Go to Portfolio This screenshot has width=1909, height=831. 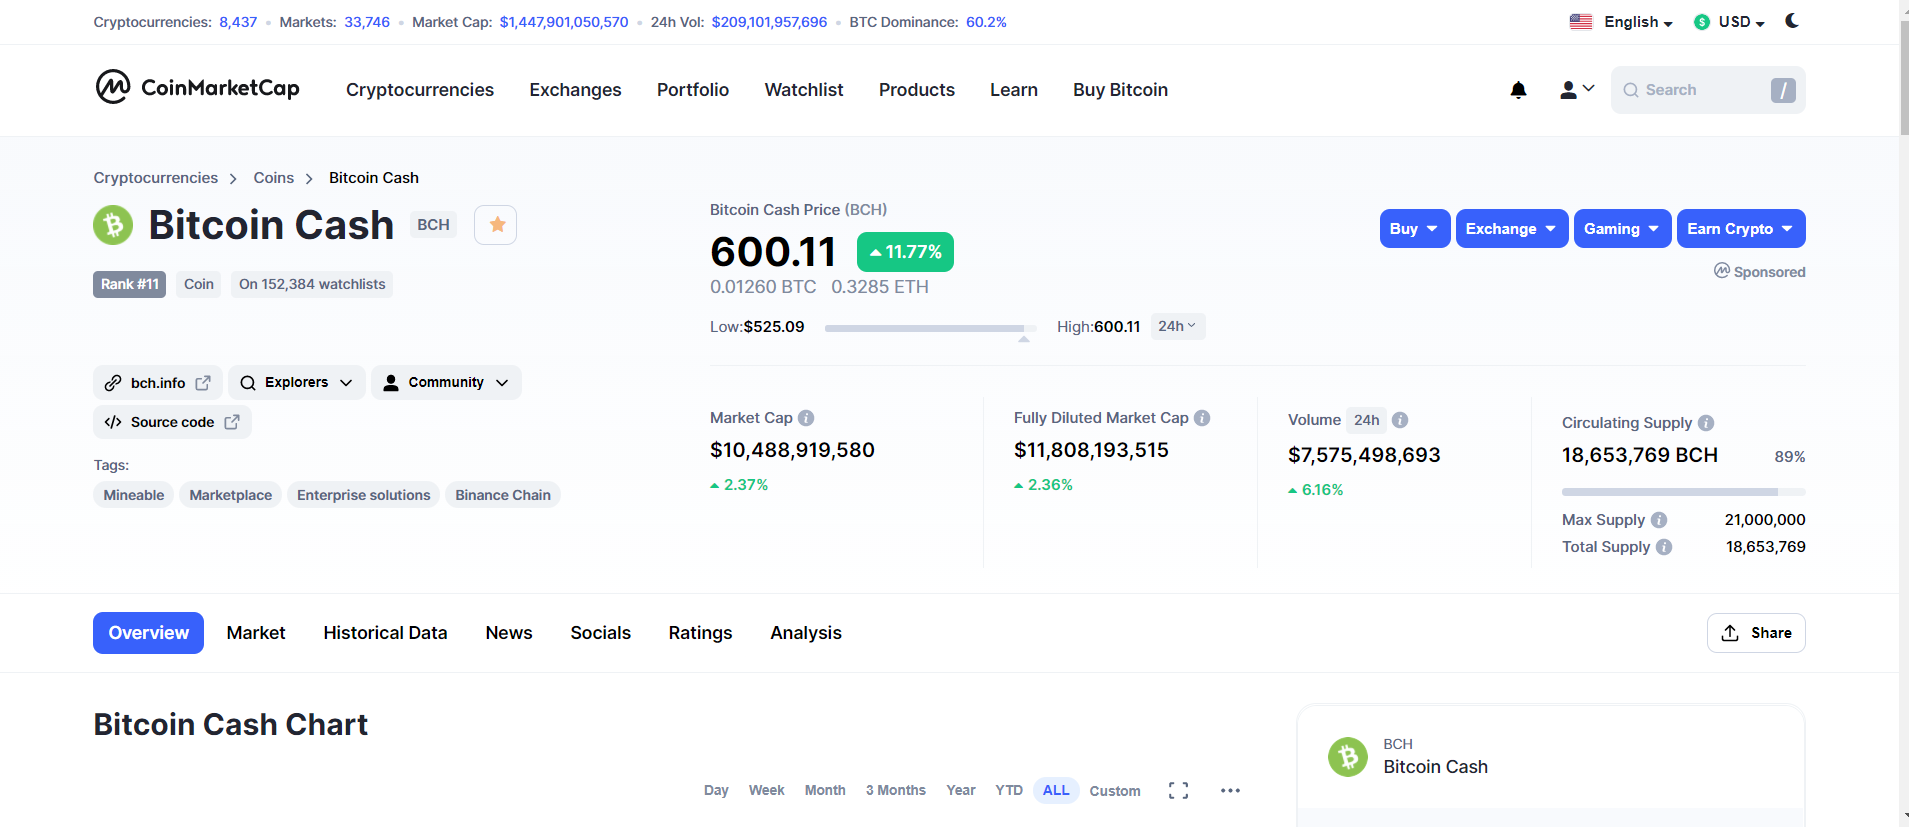[693, 90]
